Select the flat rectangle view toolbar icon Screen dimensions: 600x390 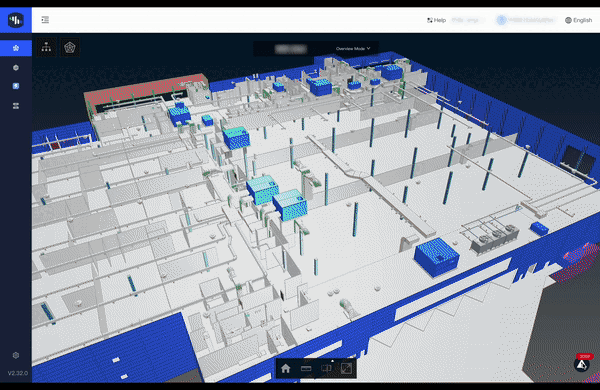point(306,369)
